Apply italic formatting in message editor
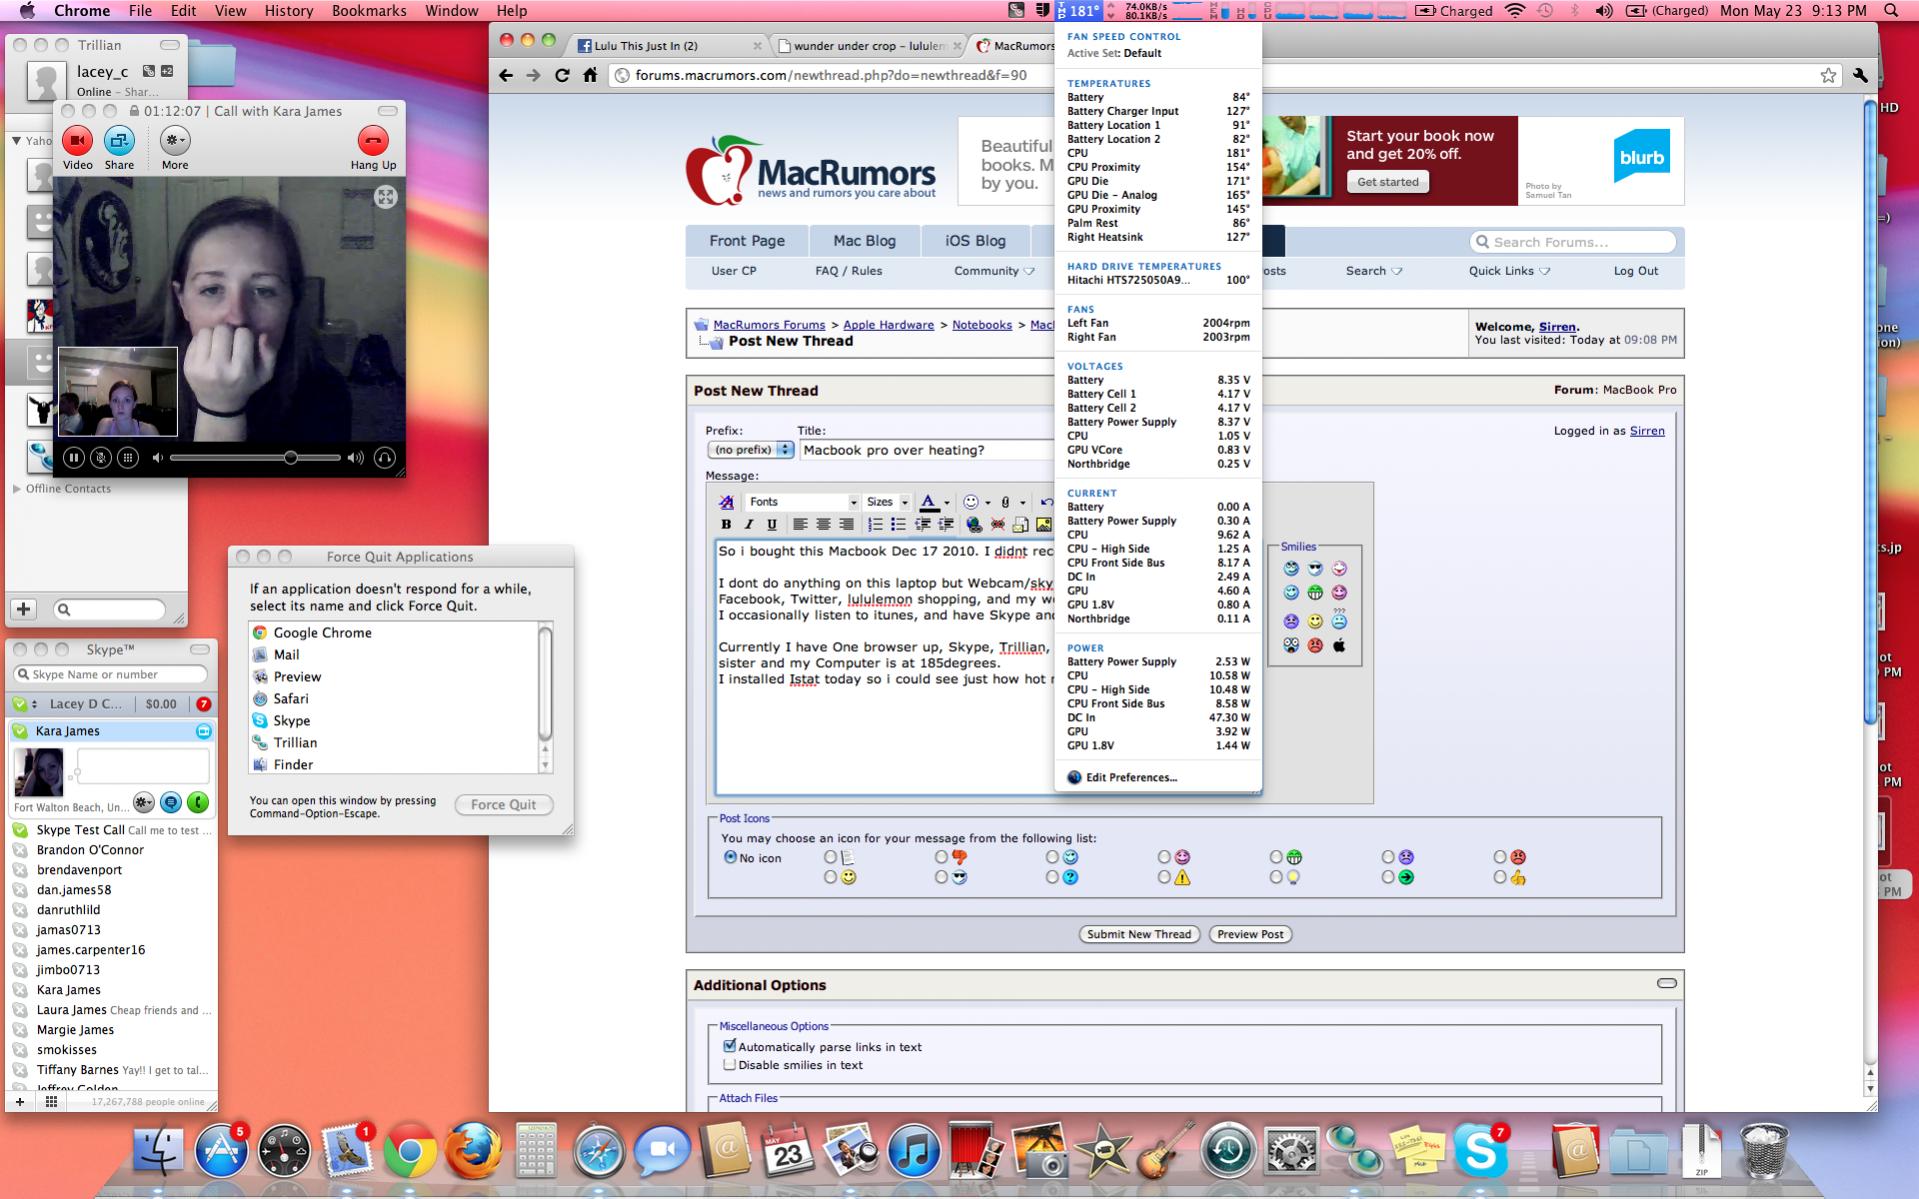The width and height of the screenshot is (1919, 1199). point(748,524)
